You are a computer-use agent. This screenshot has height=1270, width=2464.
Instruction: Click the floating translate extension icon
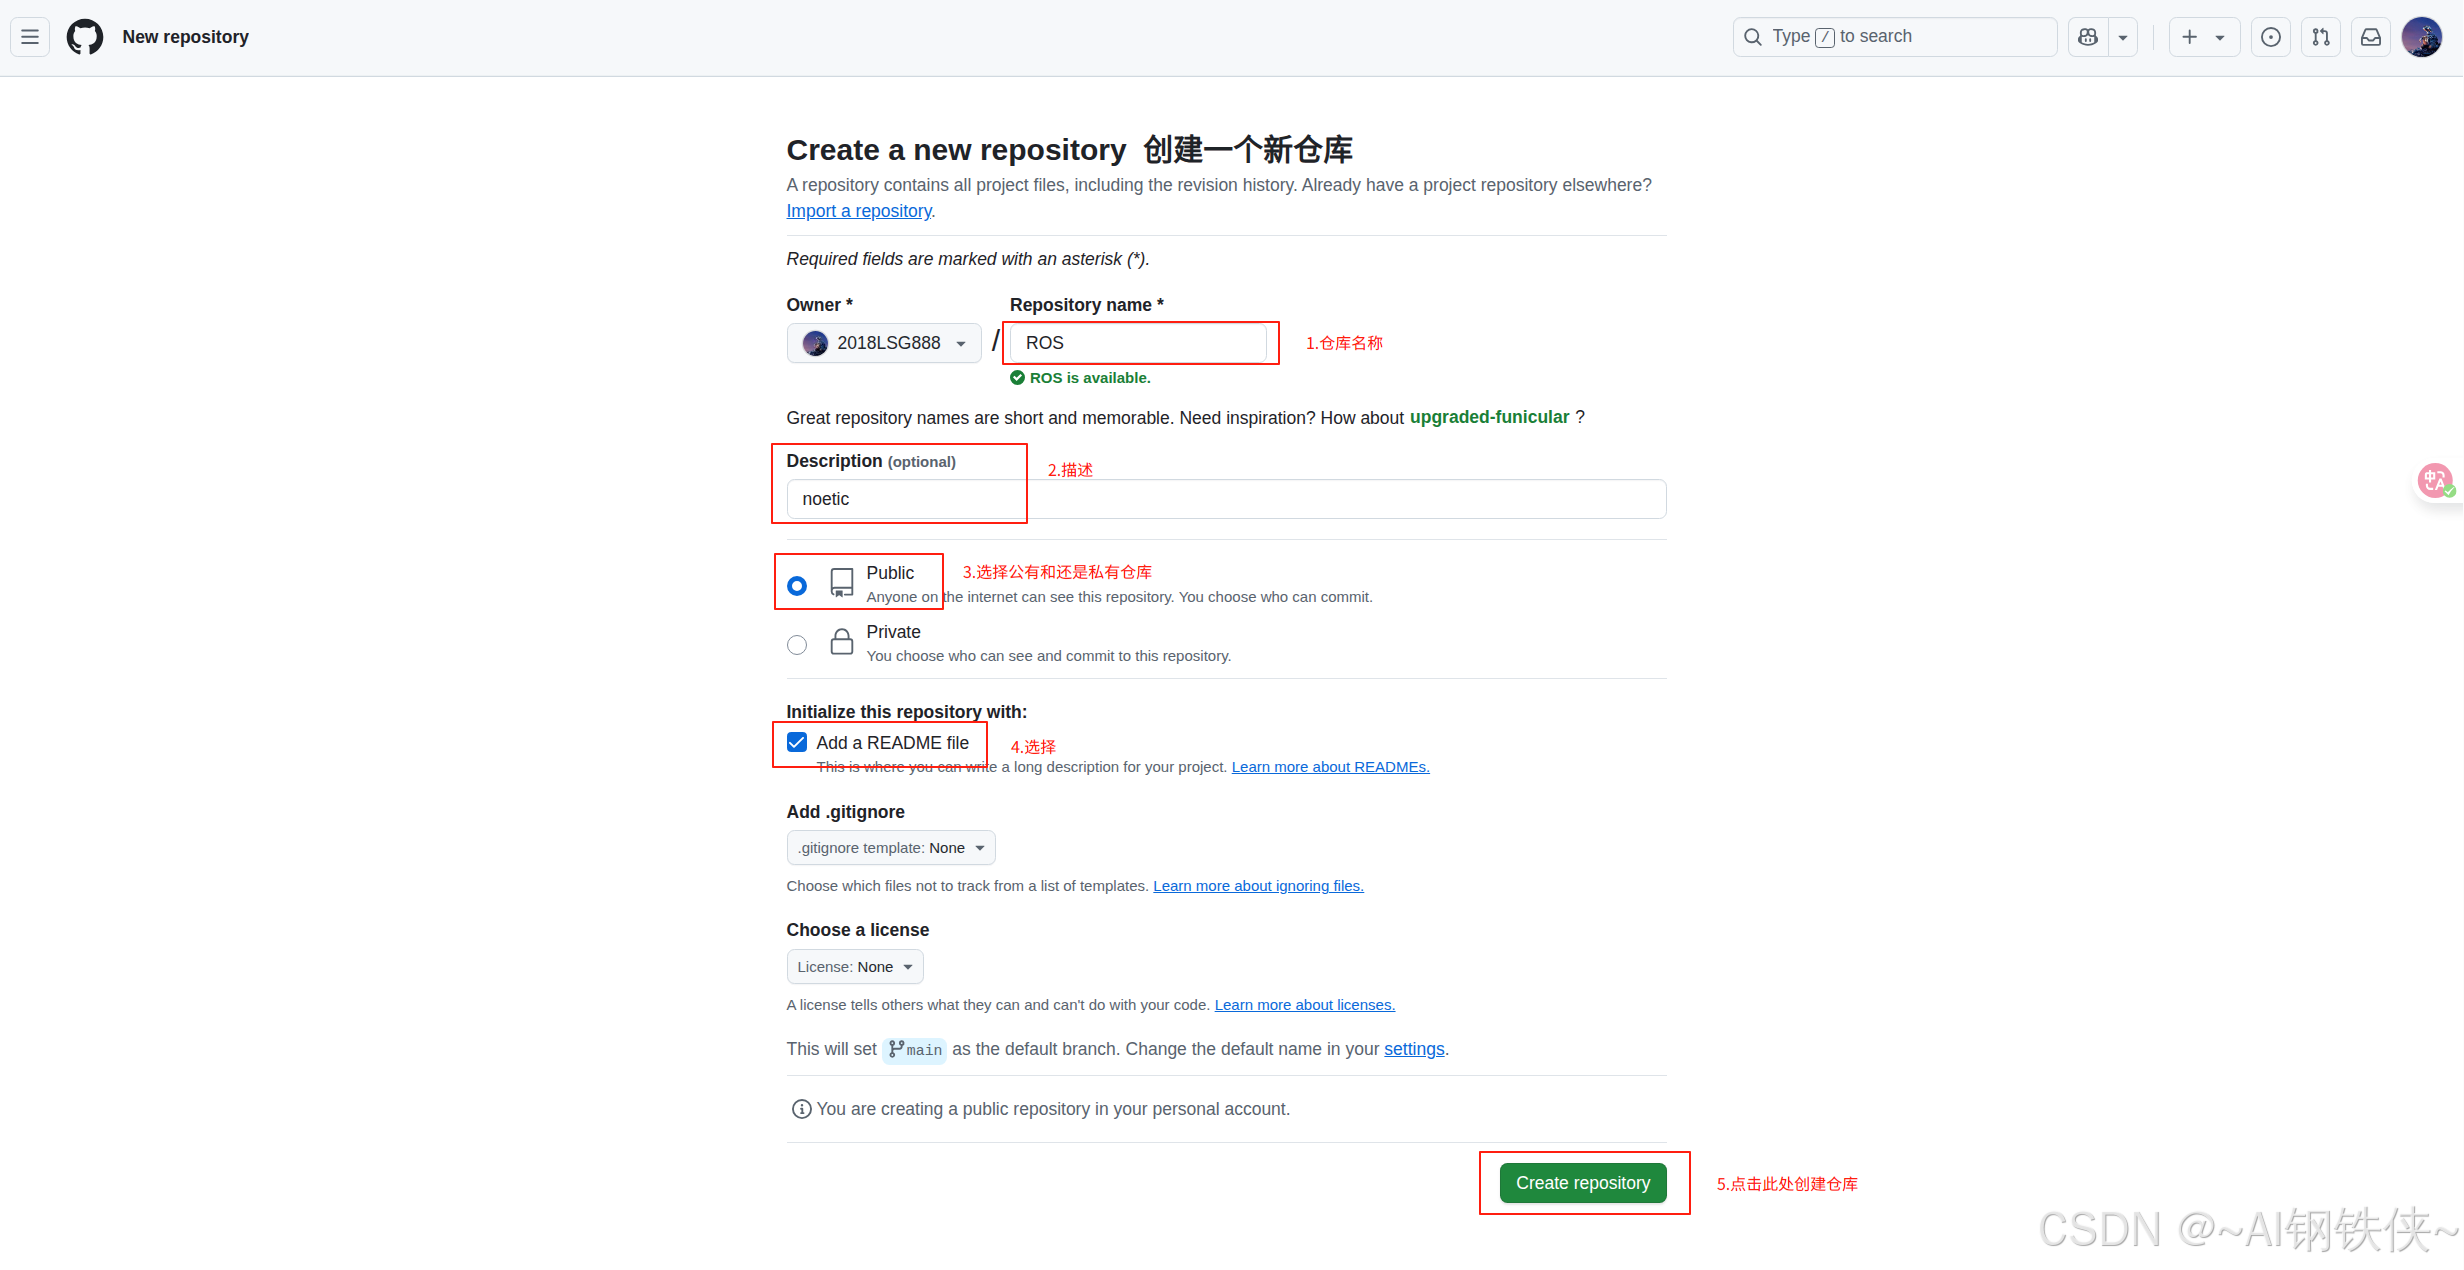click(2436, 481)
